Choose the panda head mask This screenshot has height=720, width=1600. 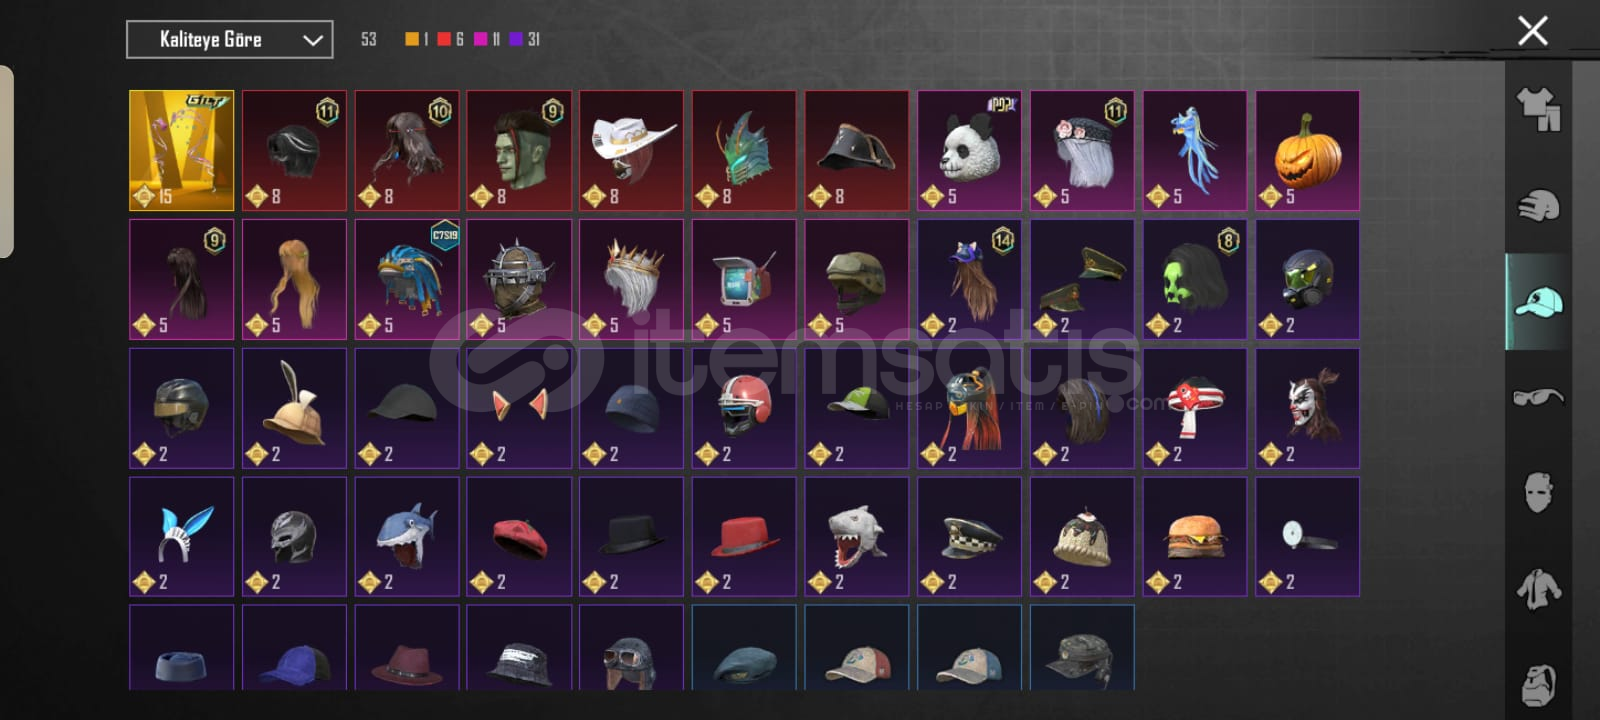coord(969,151)
